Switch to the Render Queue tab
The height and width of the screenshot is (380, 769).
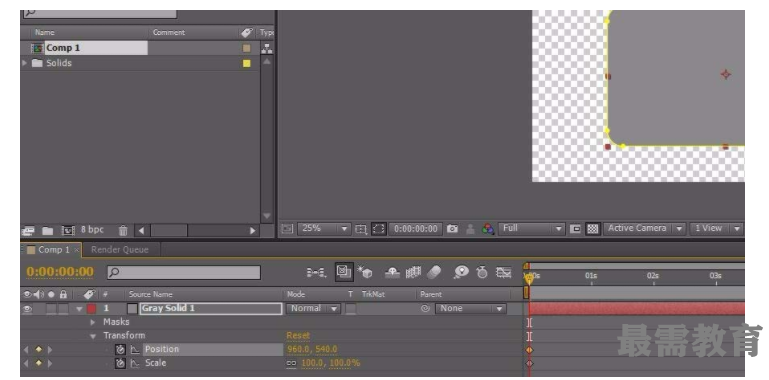(120, 250)
